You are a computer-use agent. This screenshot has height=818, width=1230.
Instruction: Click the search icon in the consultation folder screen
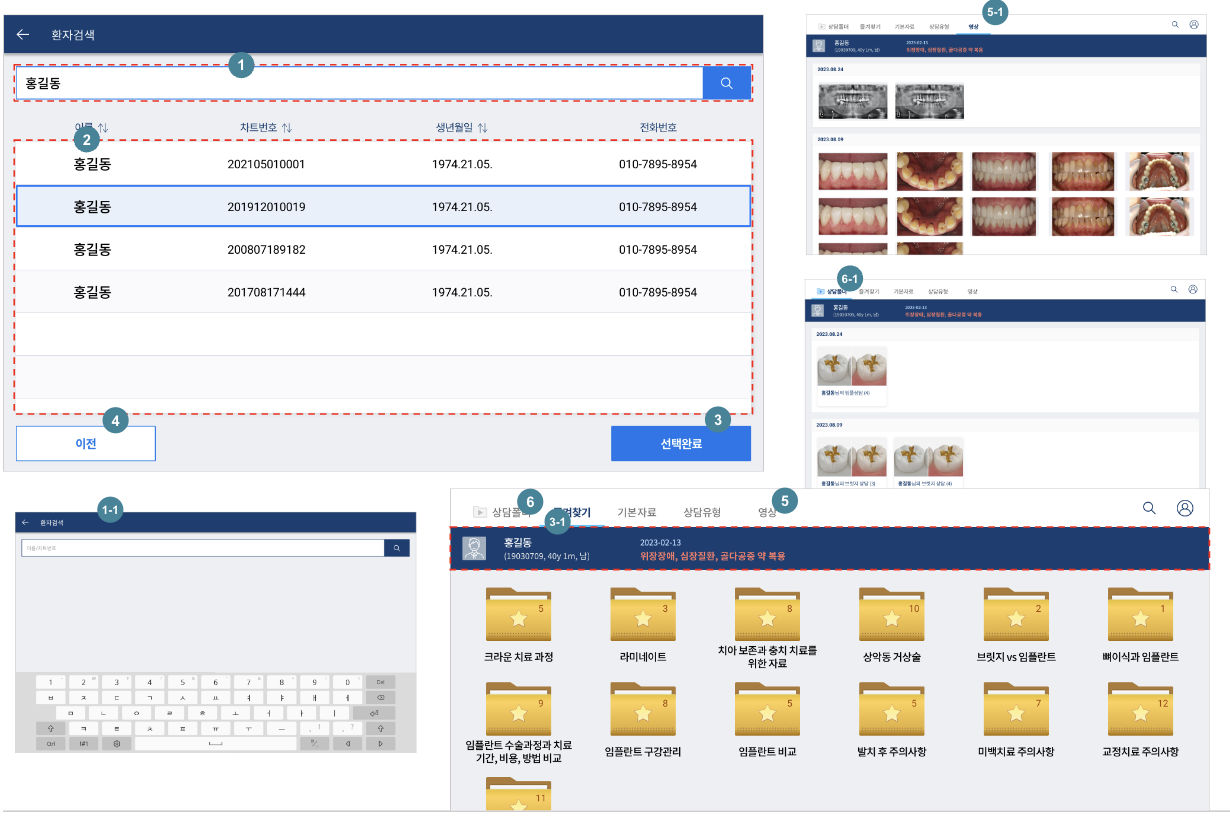click(x=1175, y=289)
